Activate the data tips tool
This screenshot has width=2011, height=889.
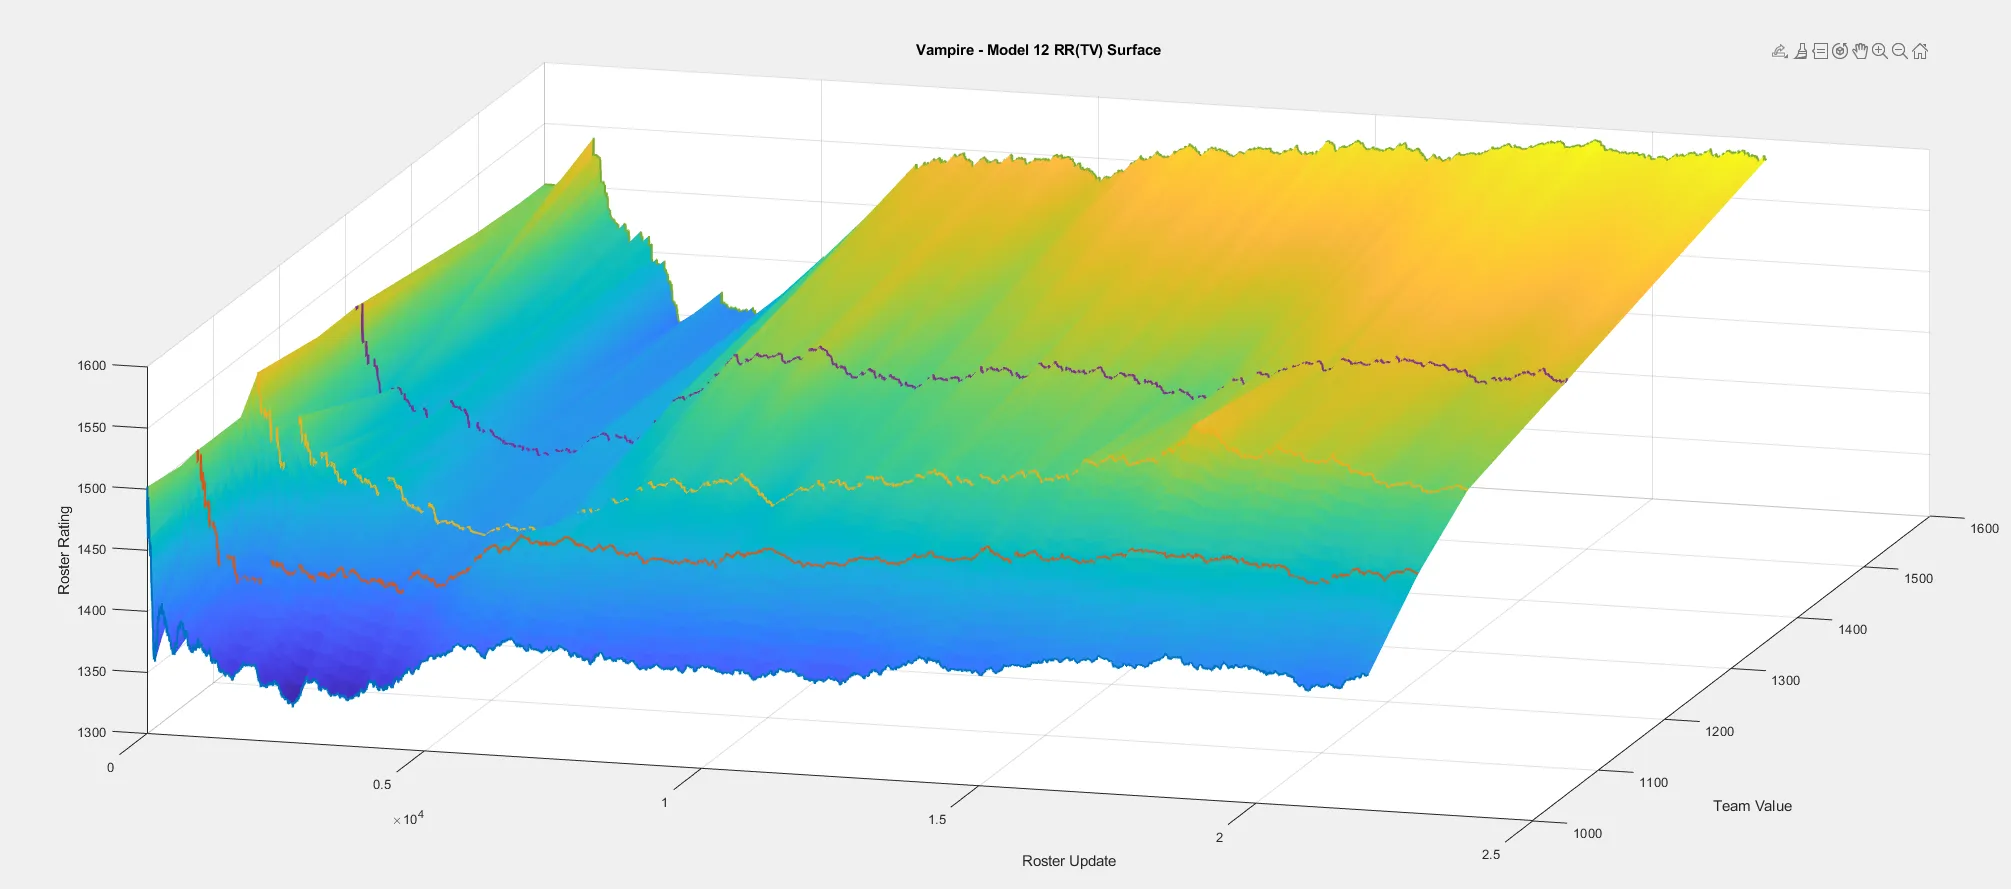click(1820, 51)
